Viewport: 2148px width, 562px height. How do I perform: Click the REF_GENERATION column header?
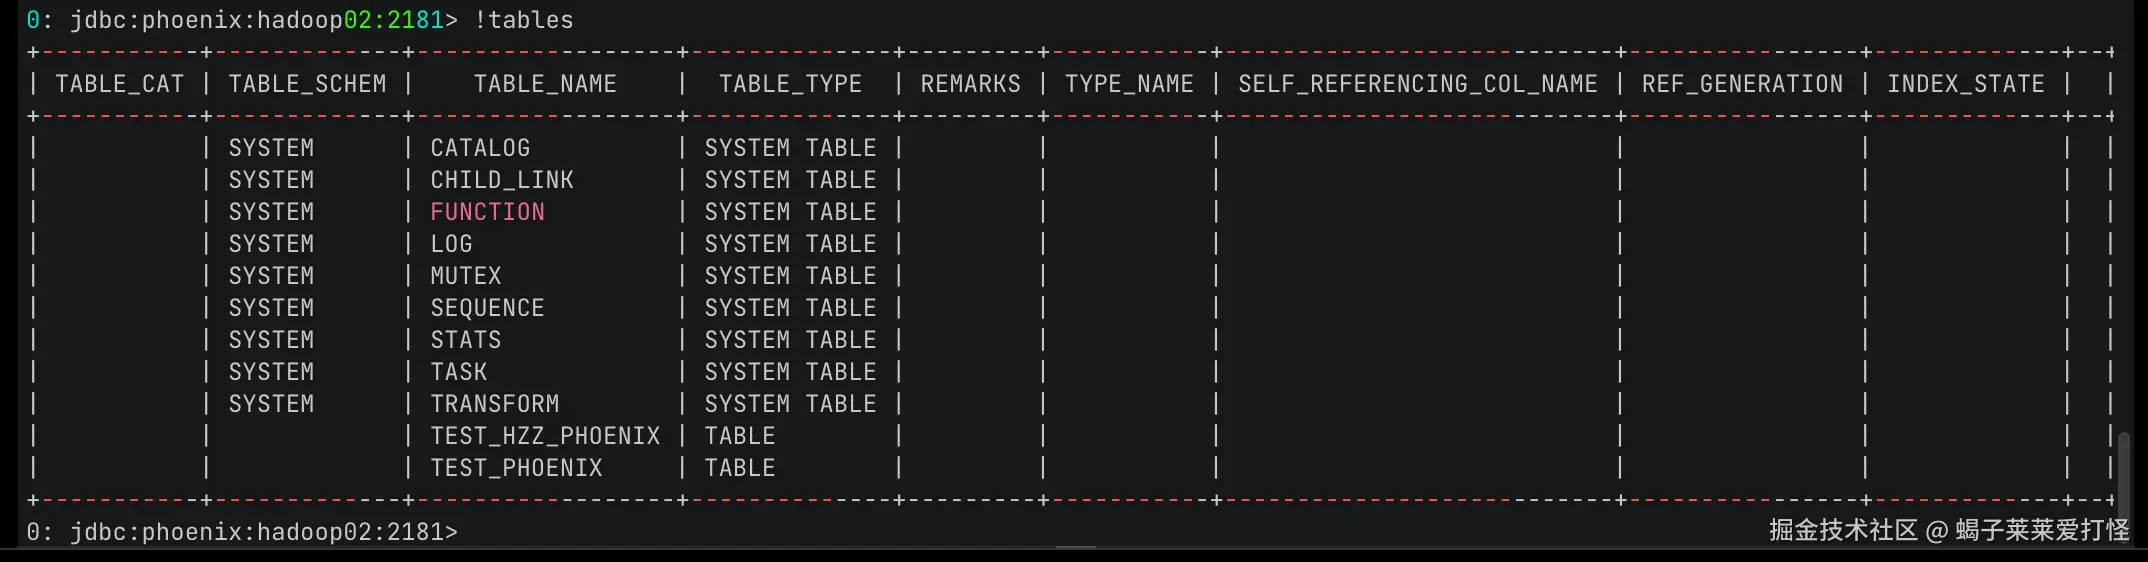1742,84
